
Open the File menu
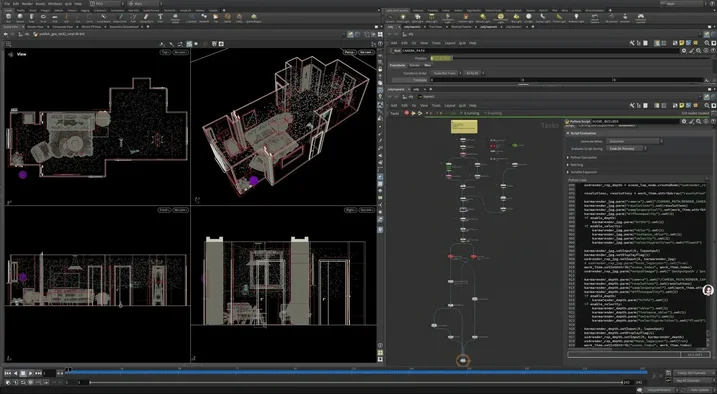7,4
